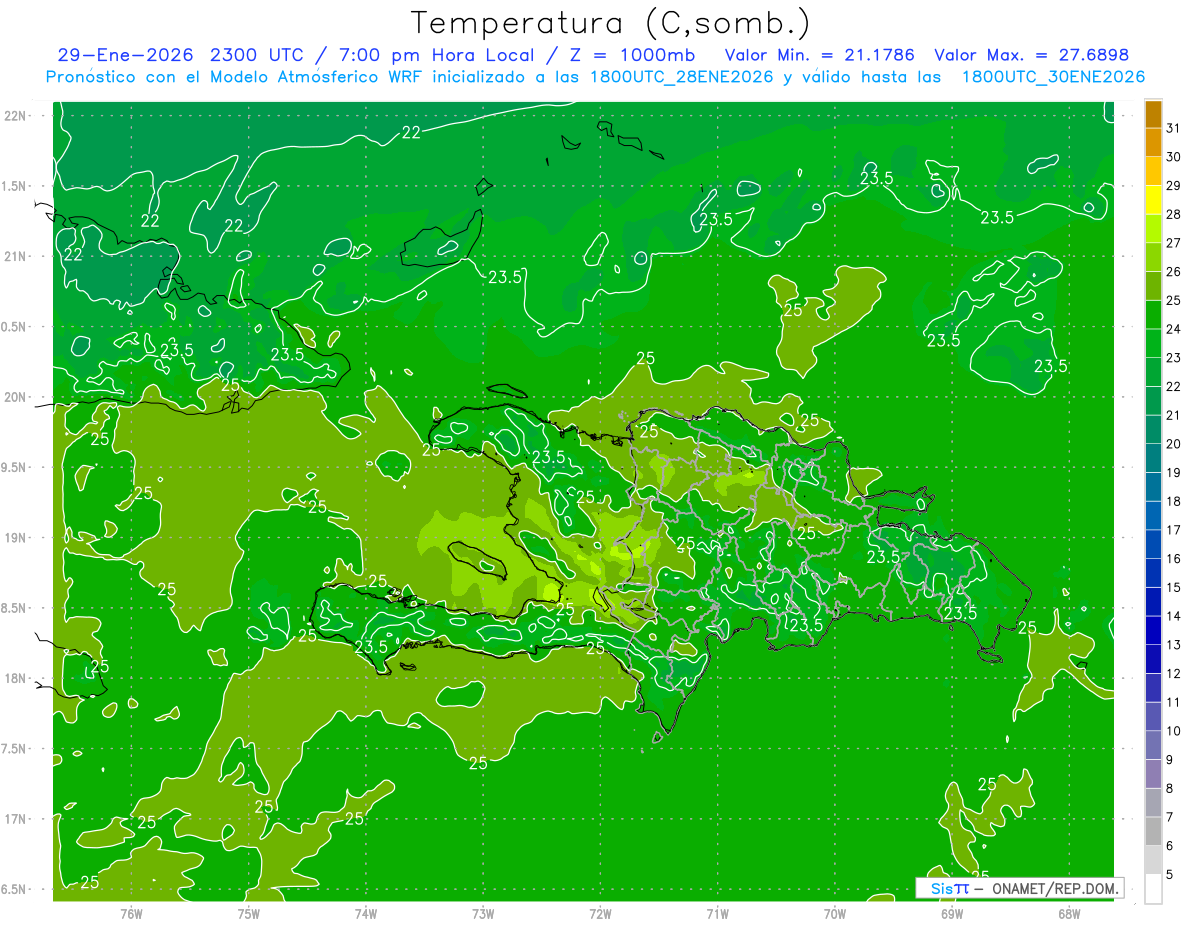Image resolution: width=1200 pixels, height=927 pixels.
Task: Click the '20N' latitude axis label
Action: 16,397
